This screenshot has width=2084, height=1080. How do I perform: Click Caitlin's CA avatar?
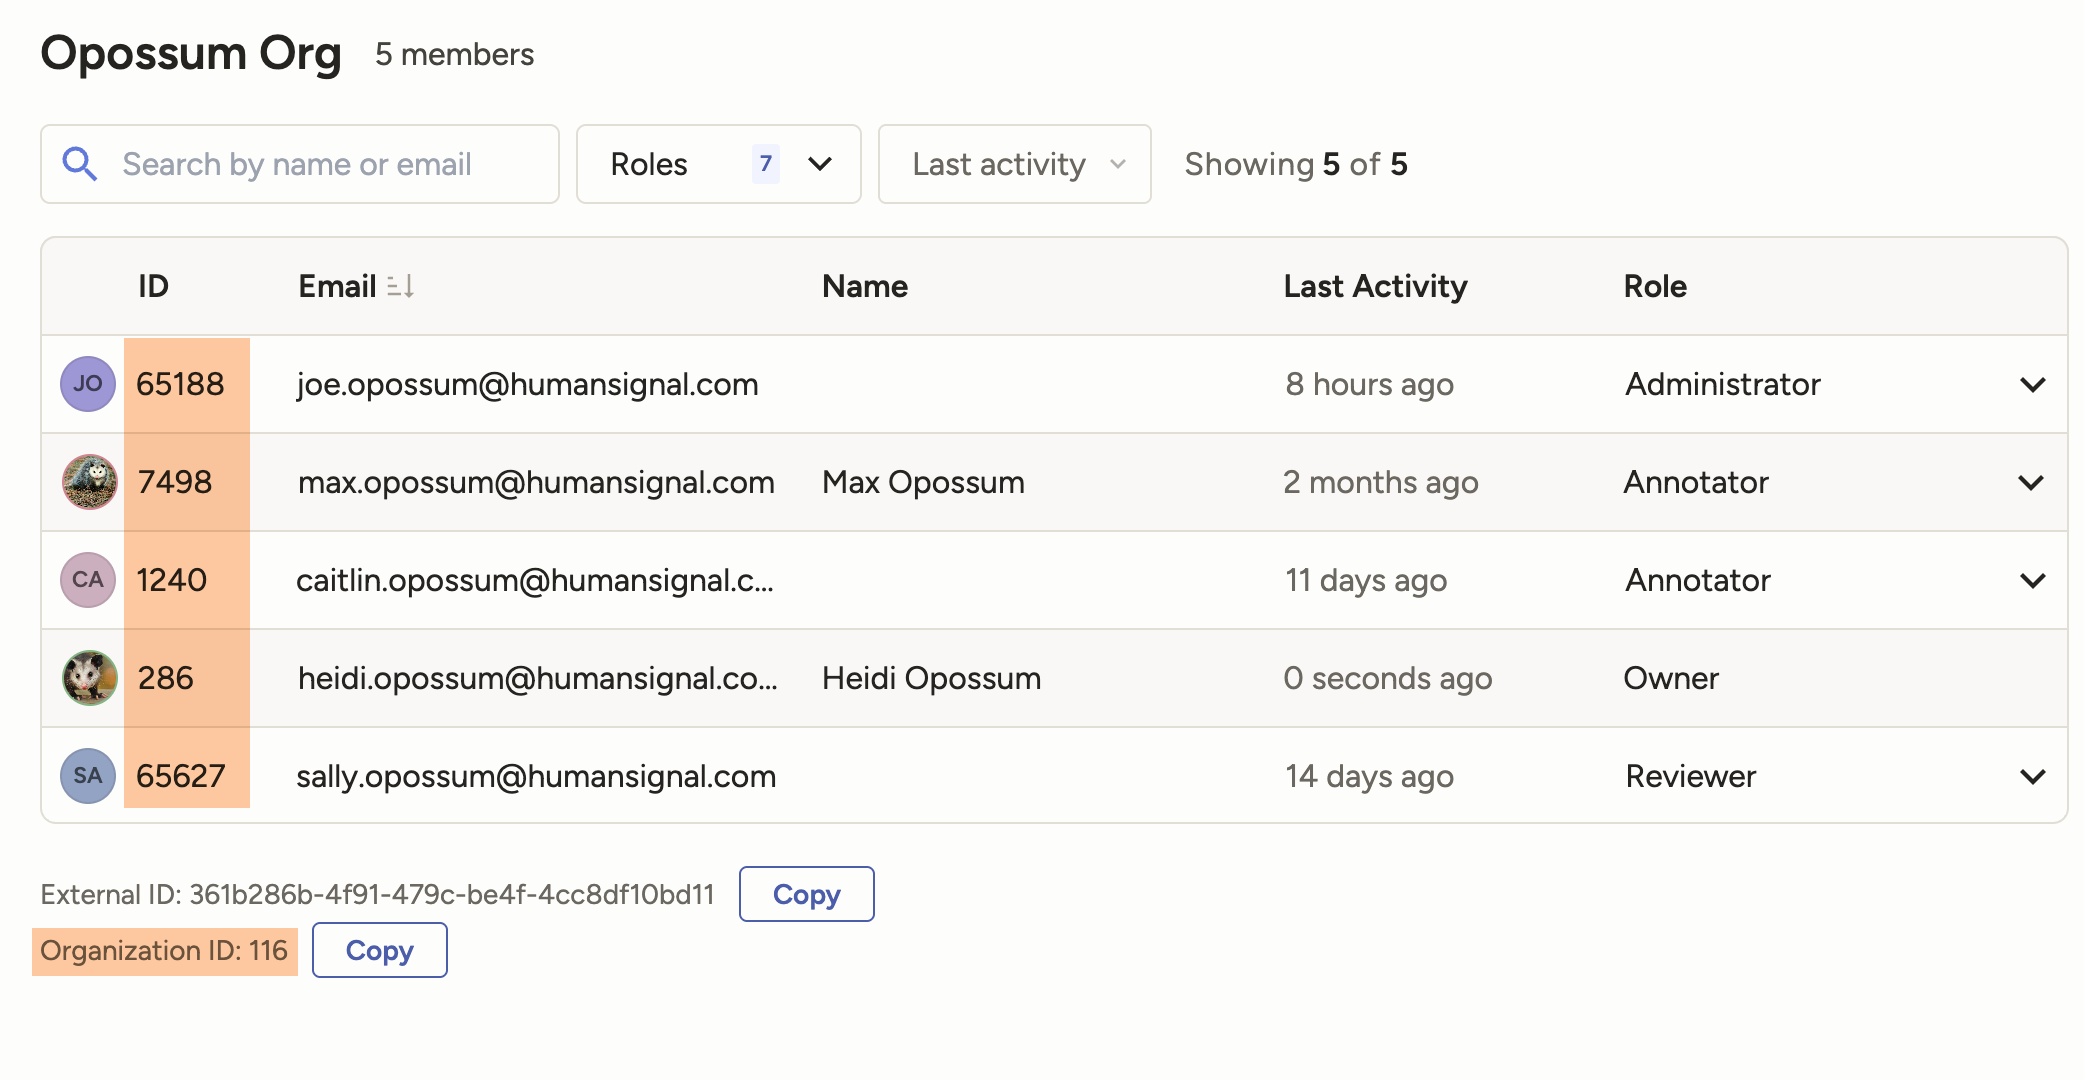pyautogui.click(x=88, y=579)
